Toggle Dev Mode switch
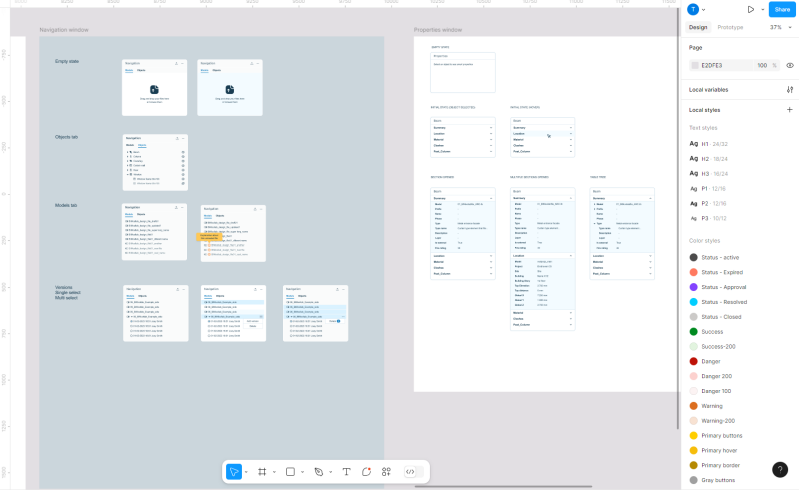 (413, 472)
